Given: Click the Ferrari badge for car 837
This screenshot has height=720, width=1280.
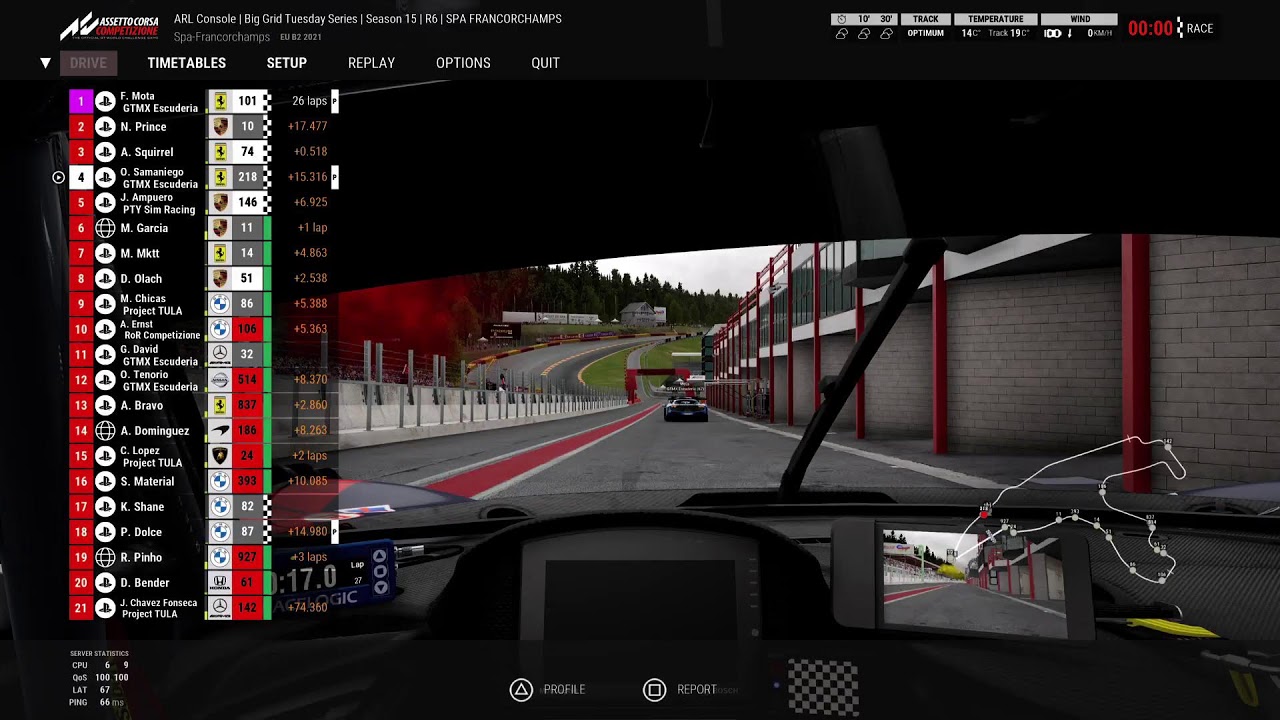Looking at the screenshot, I should point(220,406).
